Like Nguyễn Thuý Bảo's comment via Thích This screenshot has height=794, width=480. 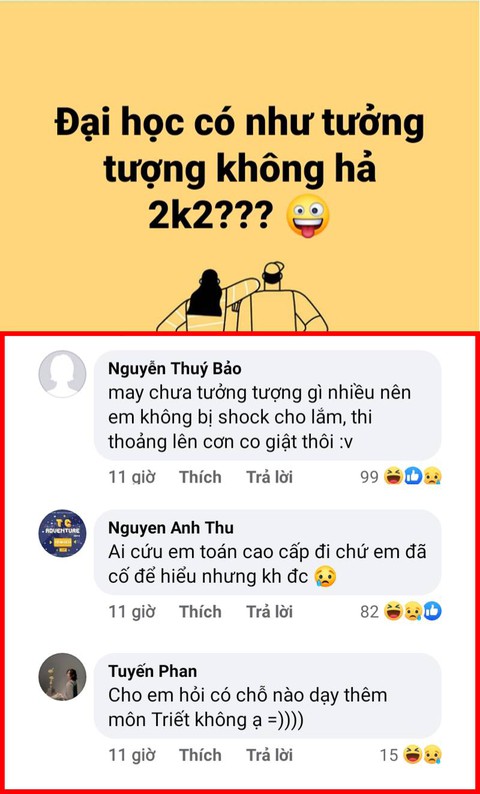tap(200, 477)
